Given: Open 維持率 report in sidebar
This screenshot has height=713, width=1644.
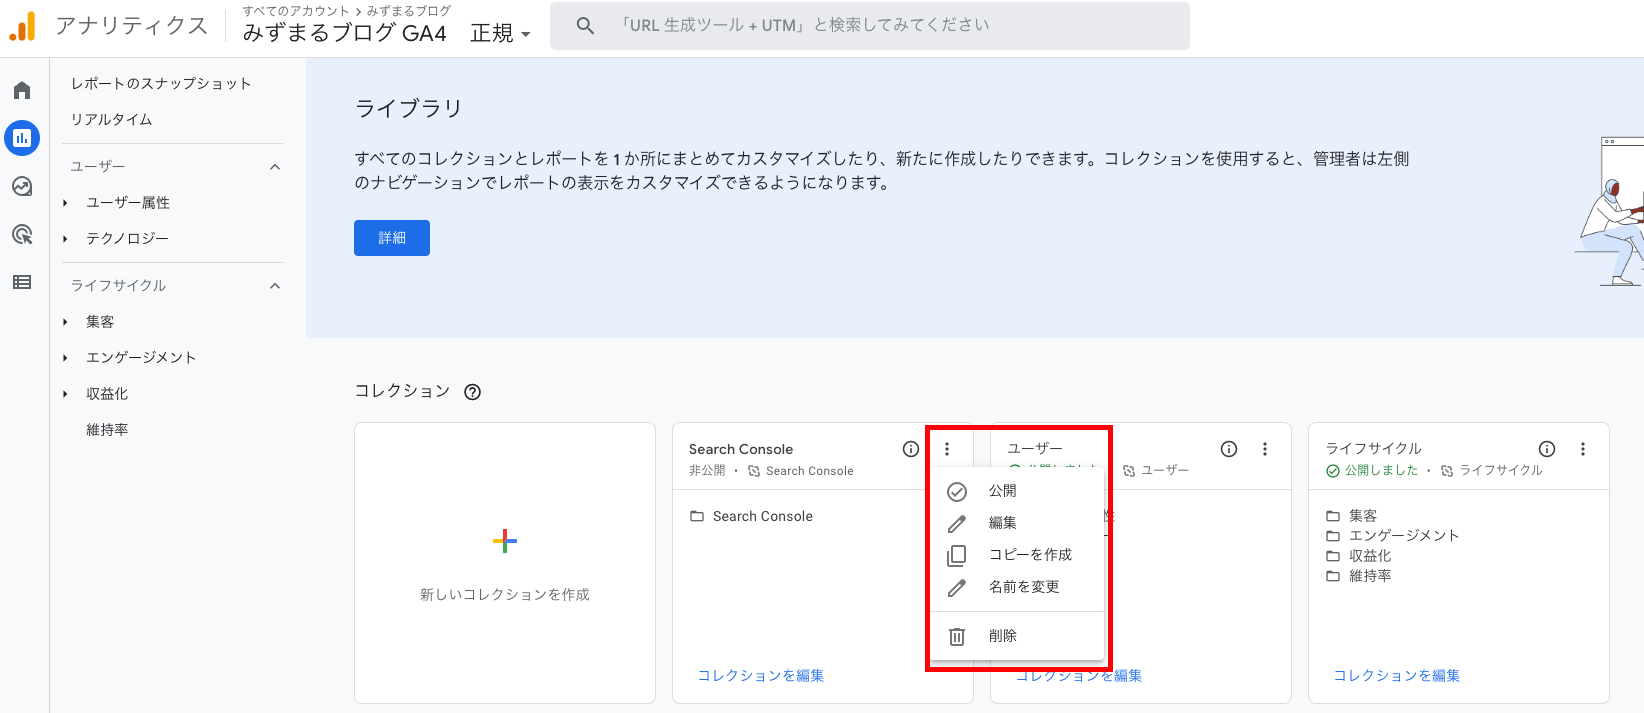Looking at the screenshot, I should (107, 430).
